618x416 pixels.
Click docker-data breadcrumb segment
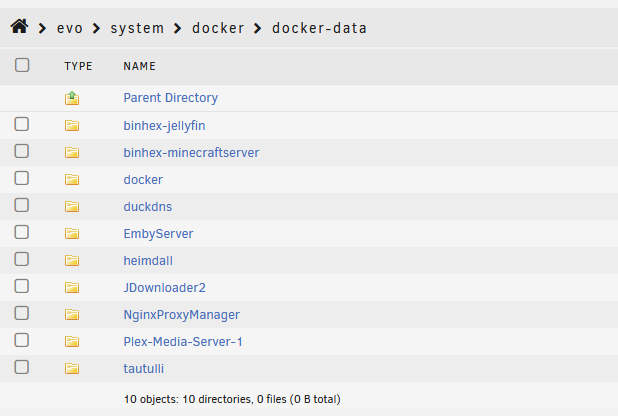[x=319, y=28]
